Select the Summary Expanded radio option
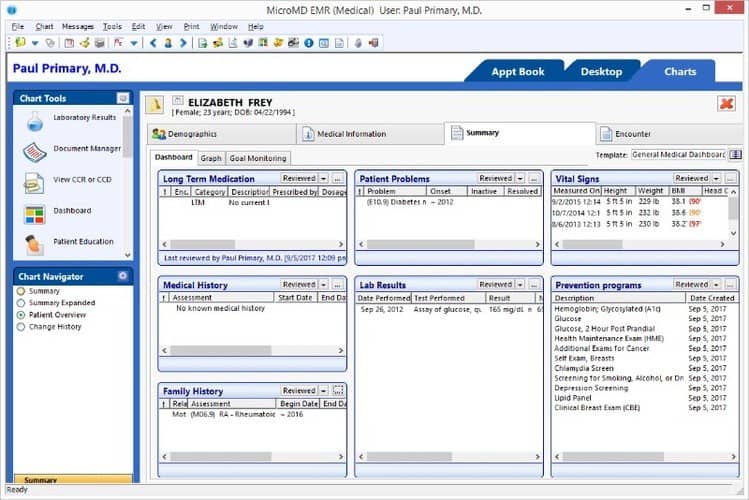Viewport: 749px width, 500px height. (x=21, y=303)
